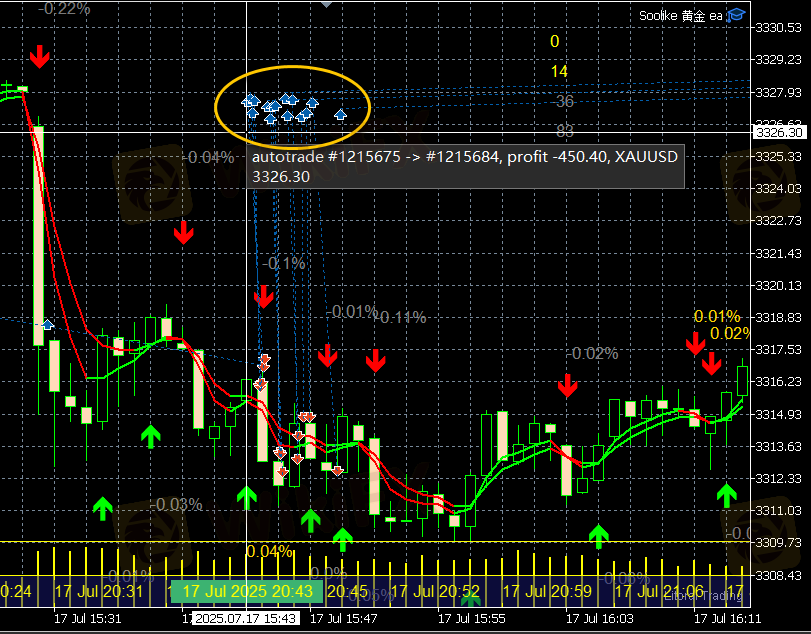Click the Soolike 黄金 ea expert label
The width and height of the screenshot is (811, 634).
681,16
